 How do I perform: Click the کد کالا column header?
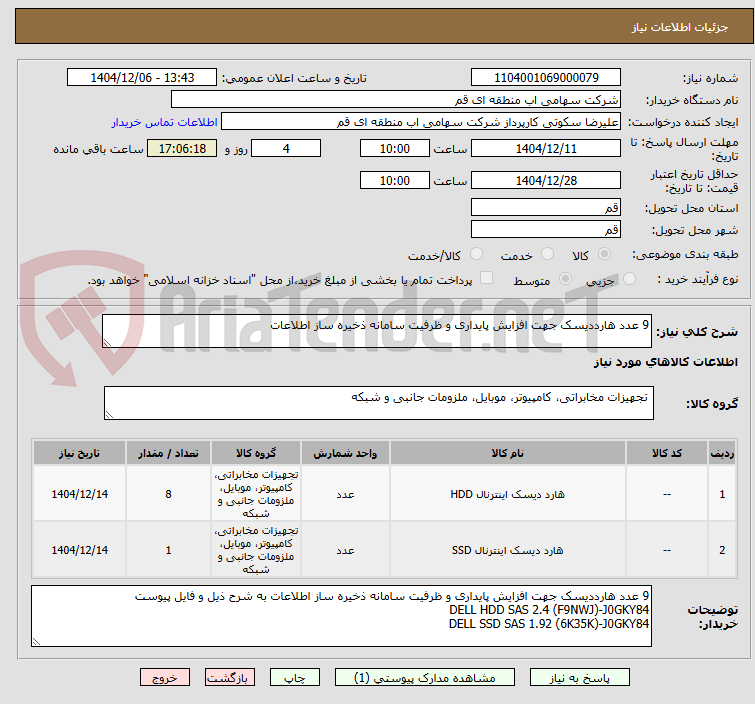[667, 453]
